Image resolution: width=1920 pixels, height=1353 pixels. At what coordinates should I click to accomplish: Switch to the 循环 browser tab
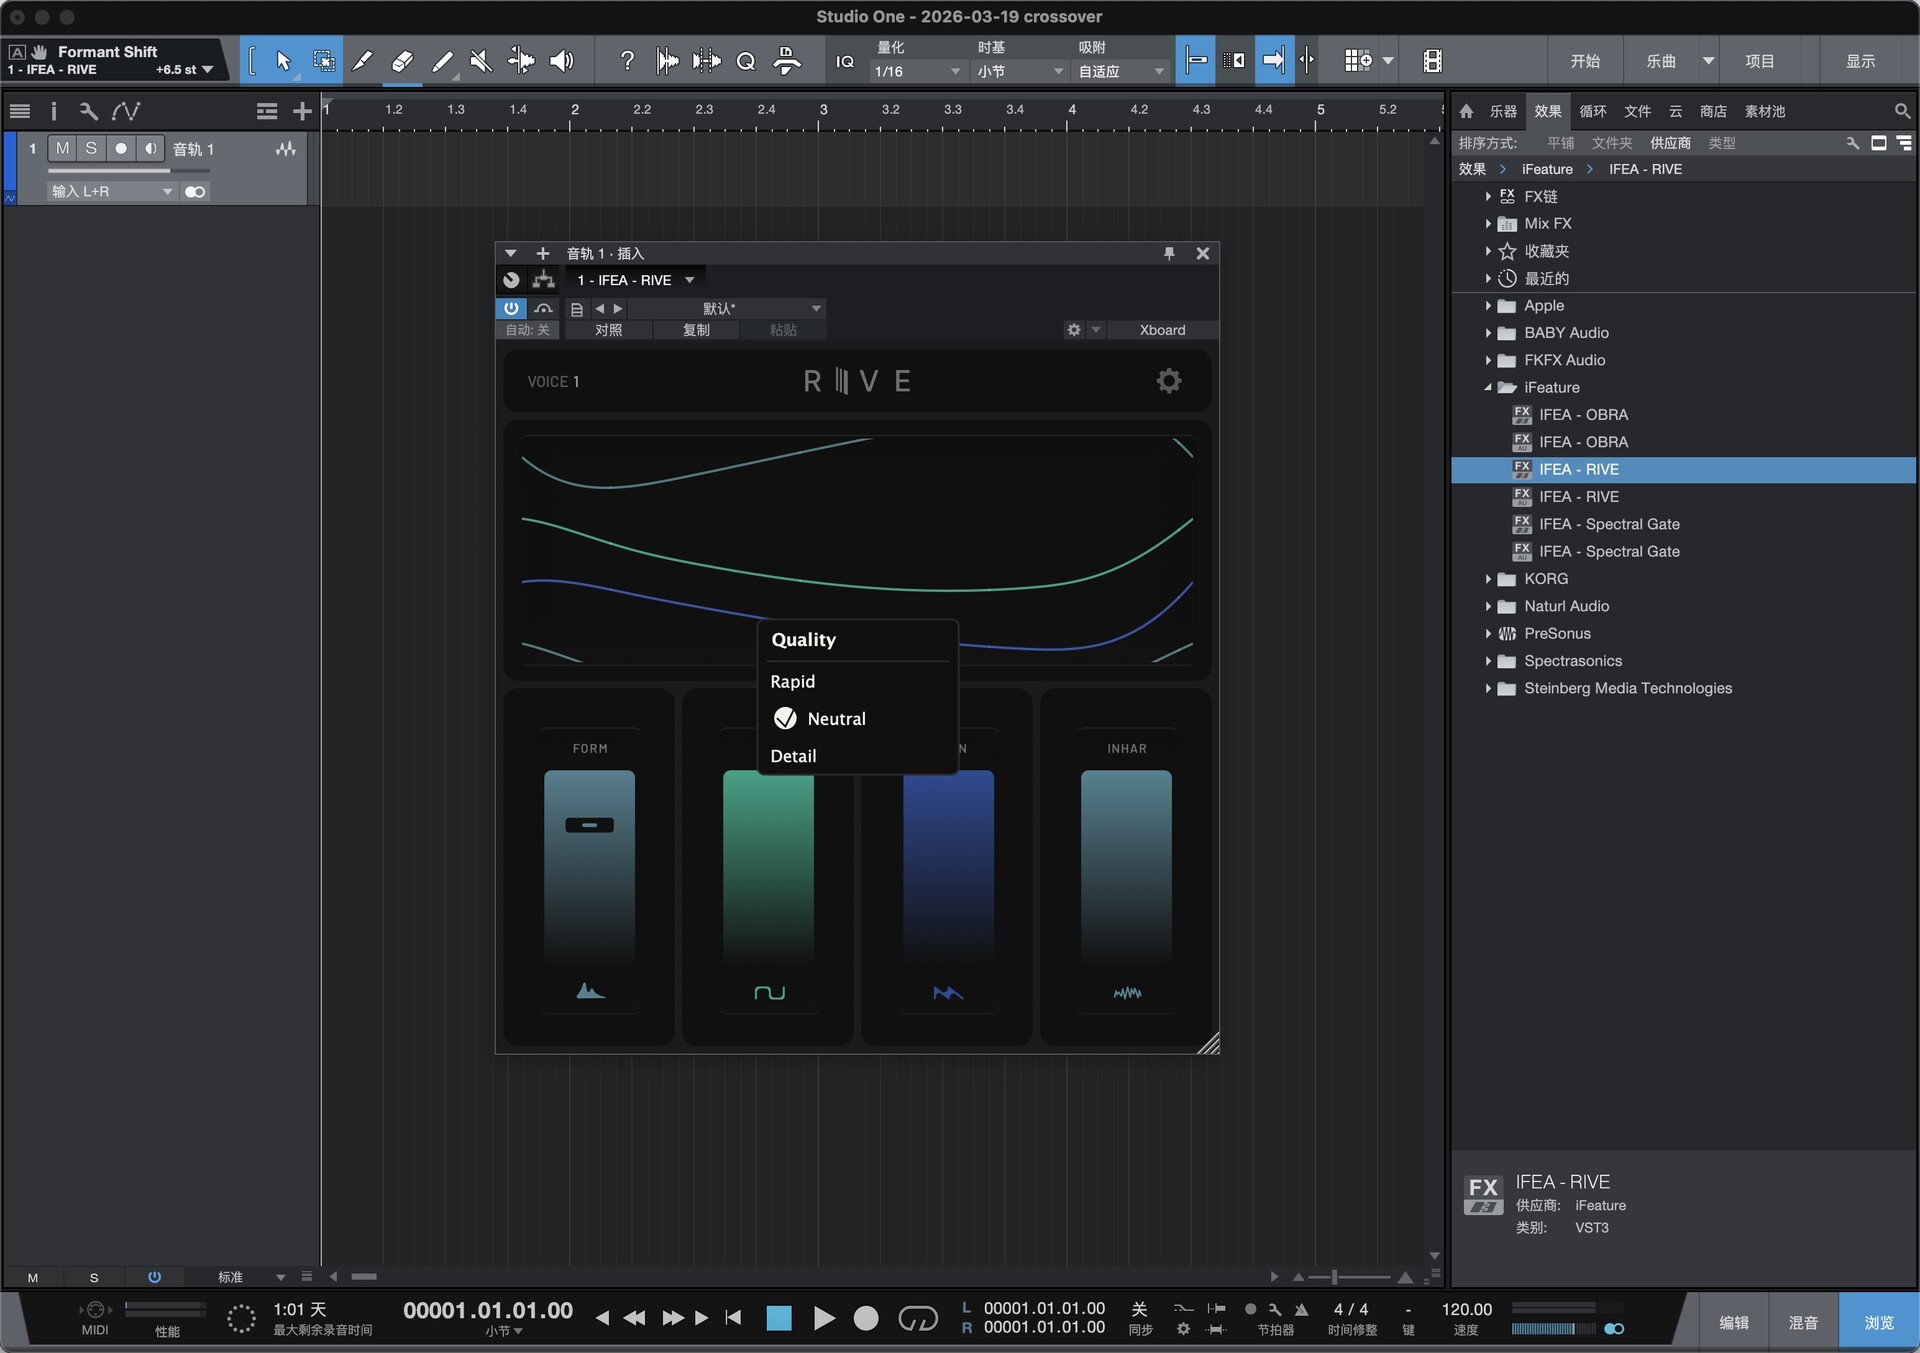[1592, 112]
